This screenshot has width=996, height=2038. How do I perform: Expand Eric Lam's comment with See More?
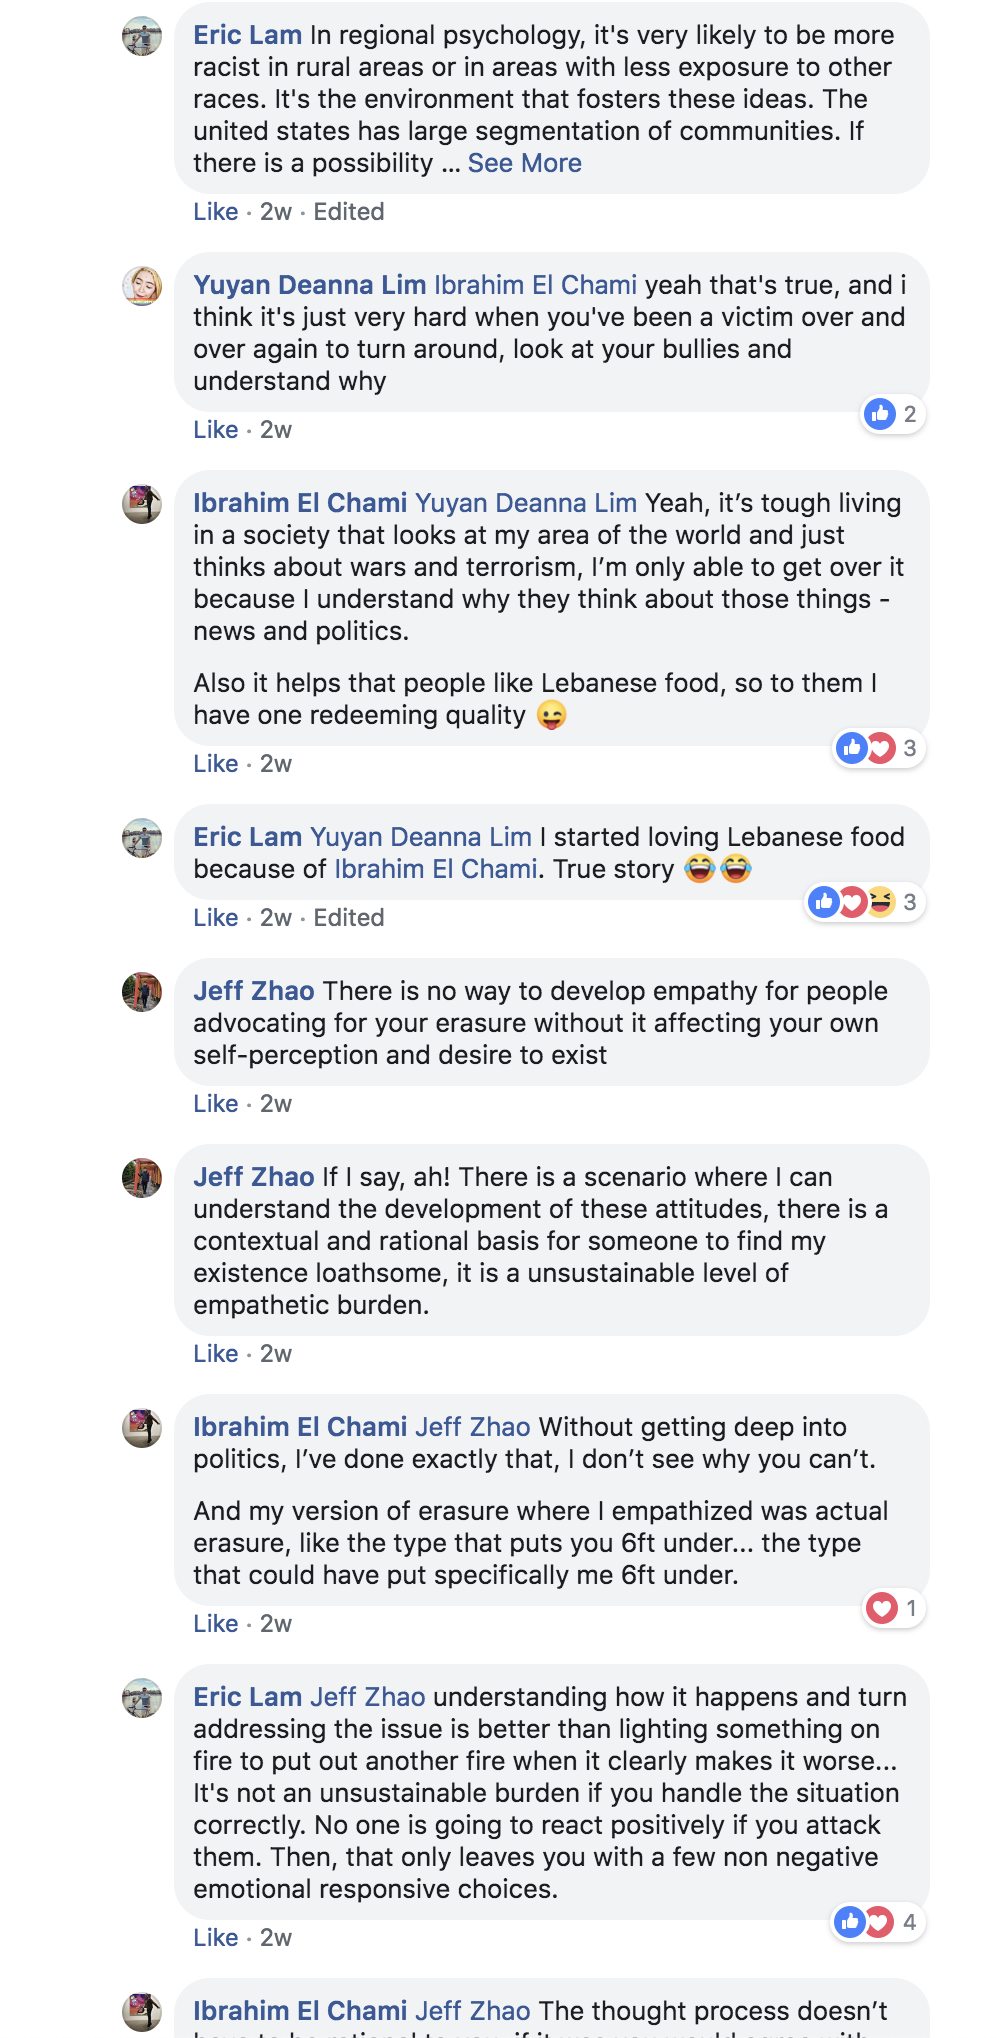pos(524,163)
